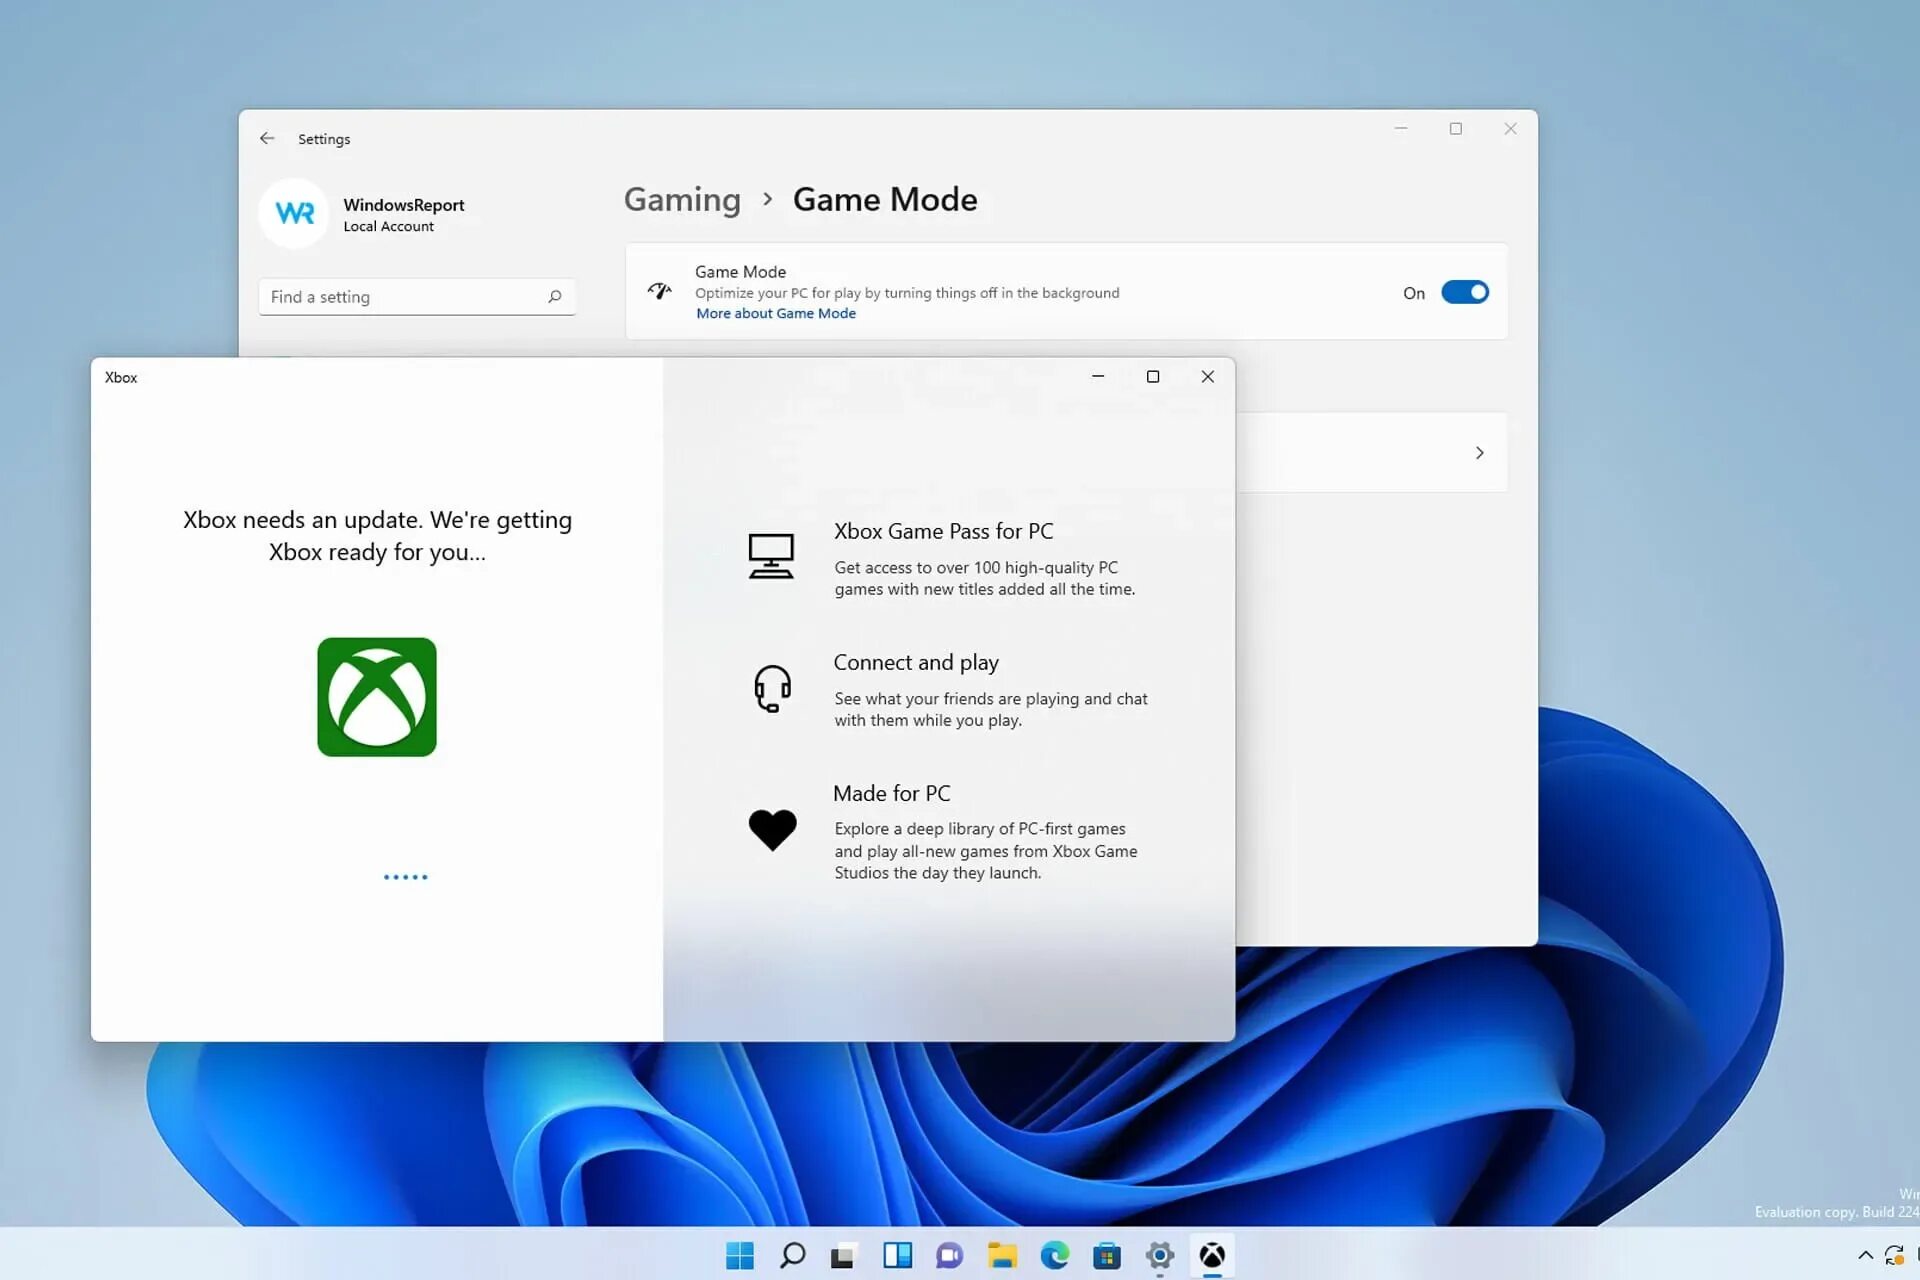Show hidden system tray icons
The height and width of the screenshot is (1280, 1920).
[x=1865, y=1255]
